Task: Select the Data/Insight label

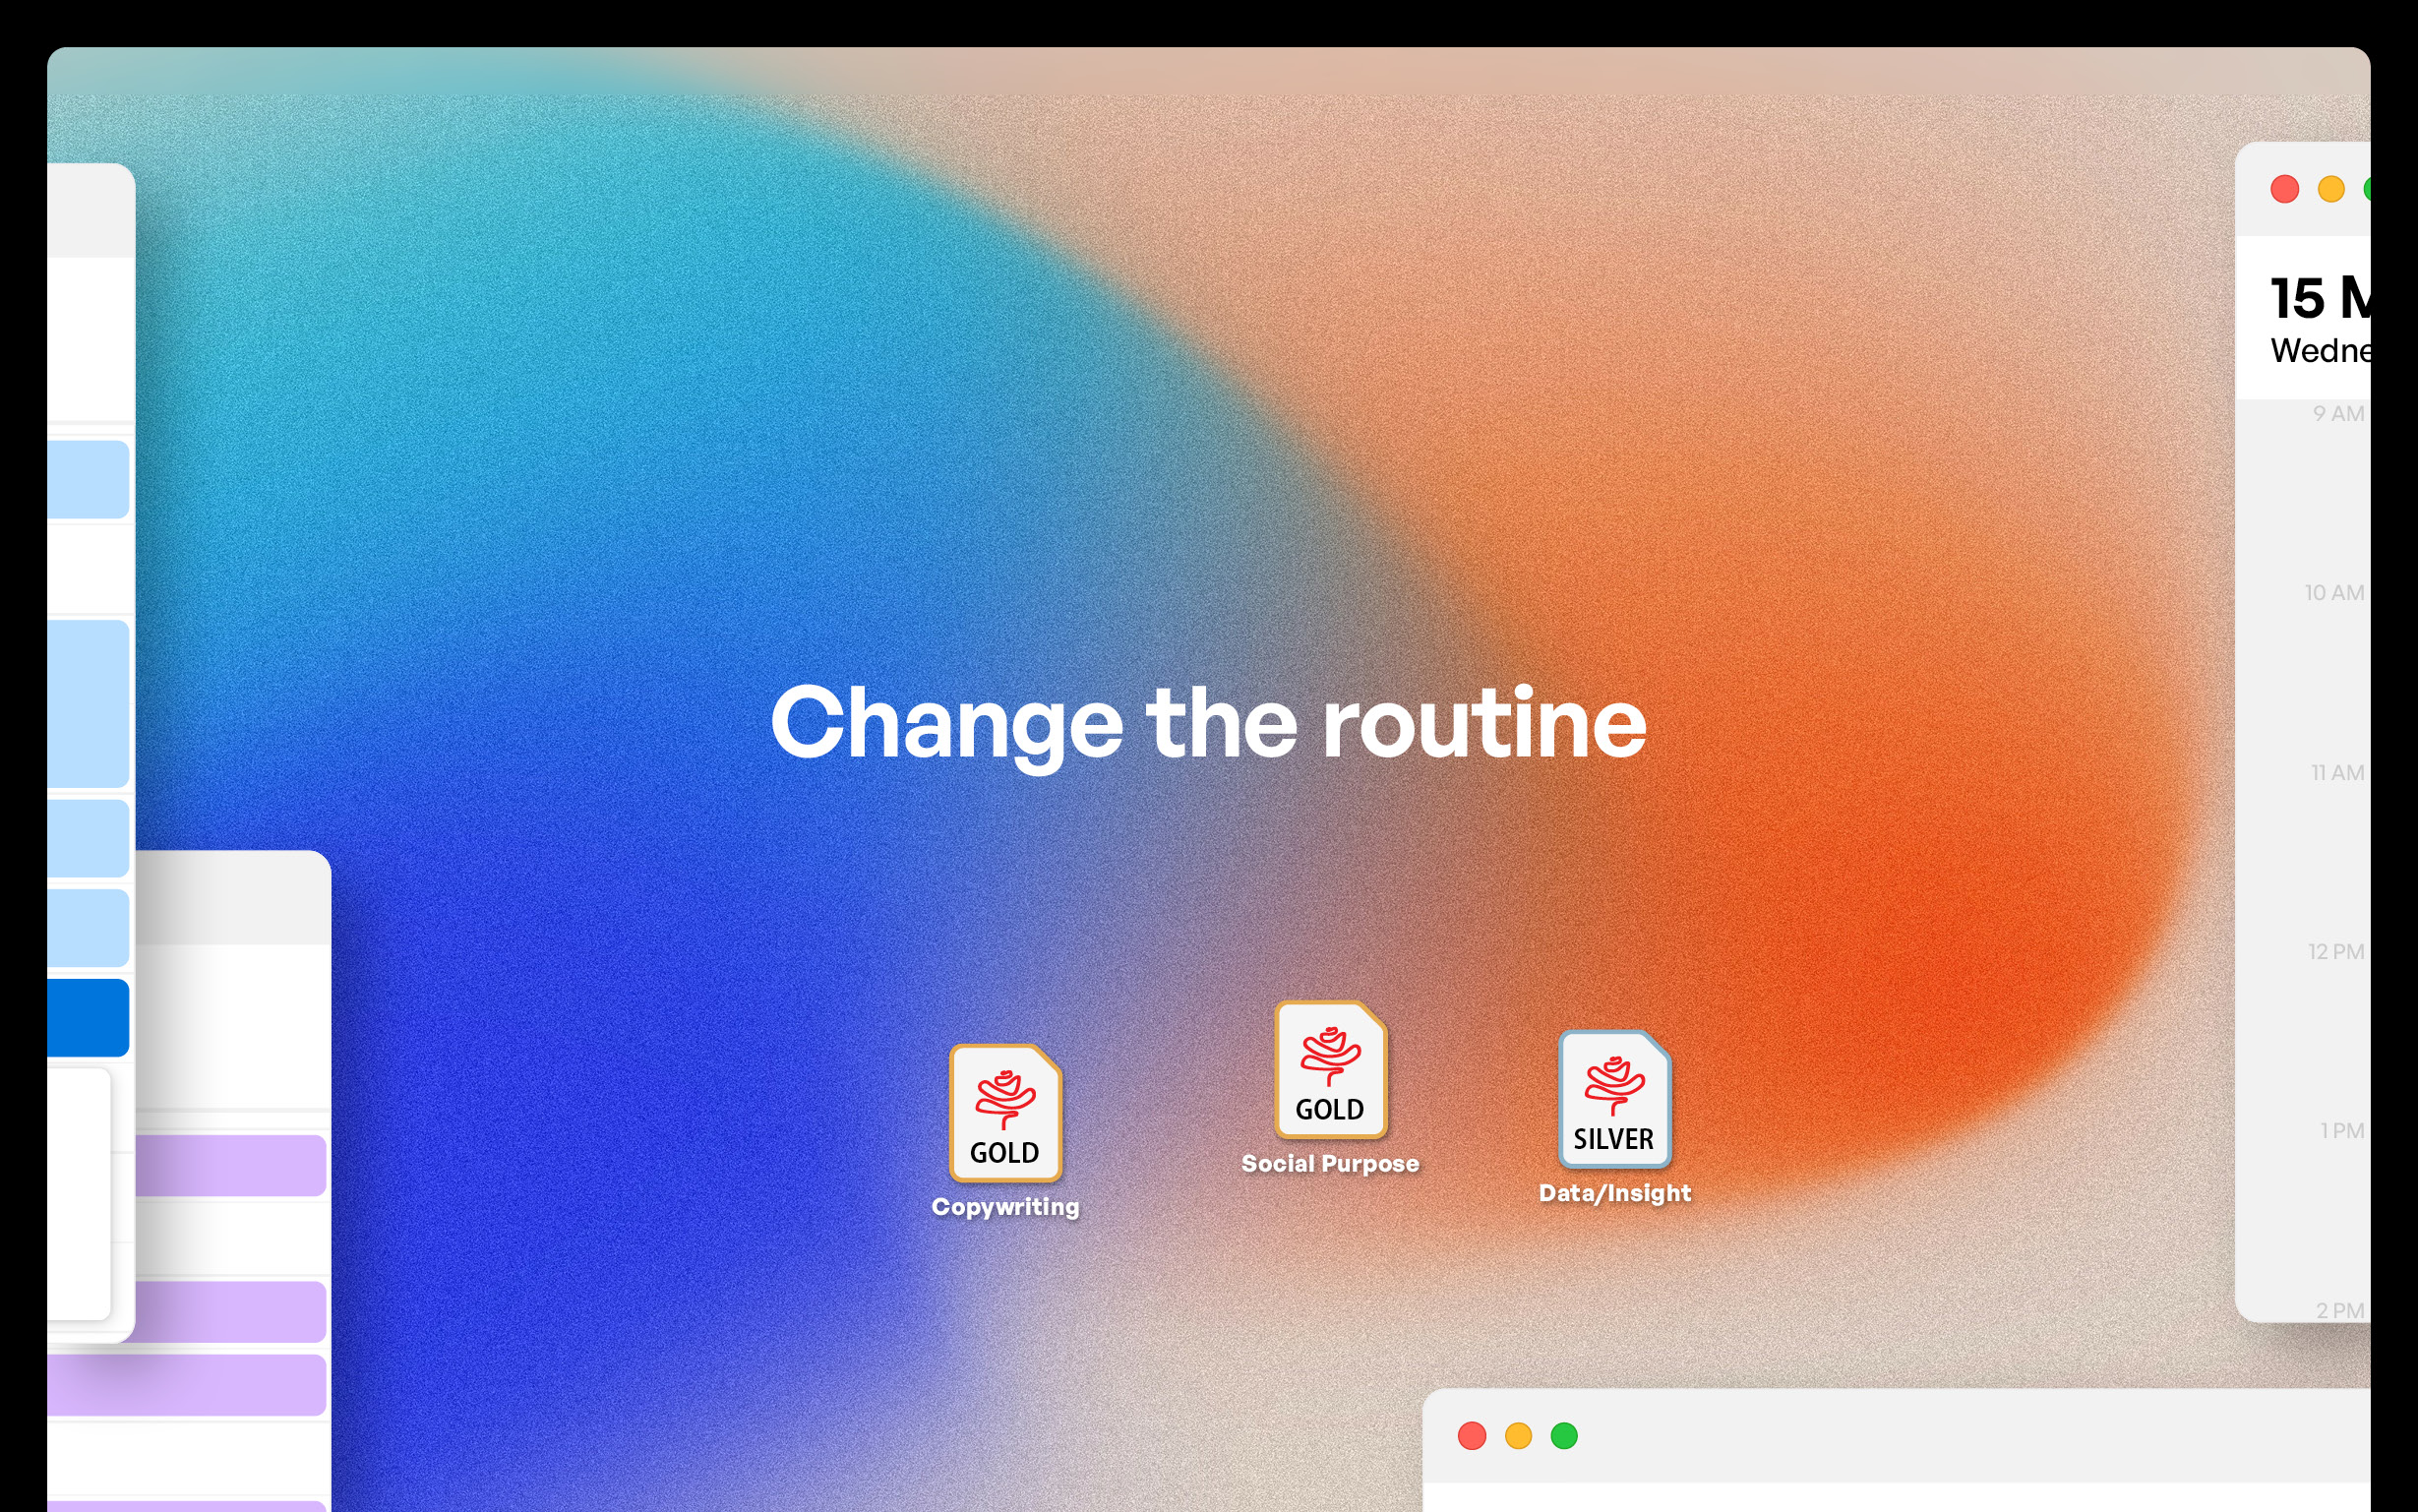Action: 1614,1193
